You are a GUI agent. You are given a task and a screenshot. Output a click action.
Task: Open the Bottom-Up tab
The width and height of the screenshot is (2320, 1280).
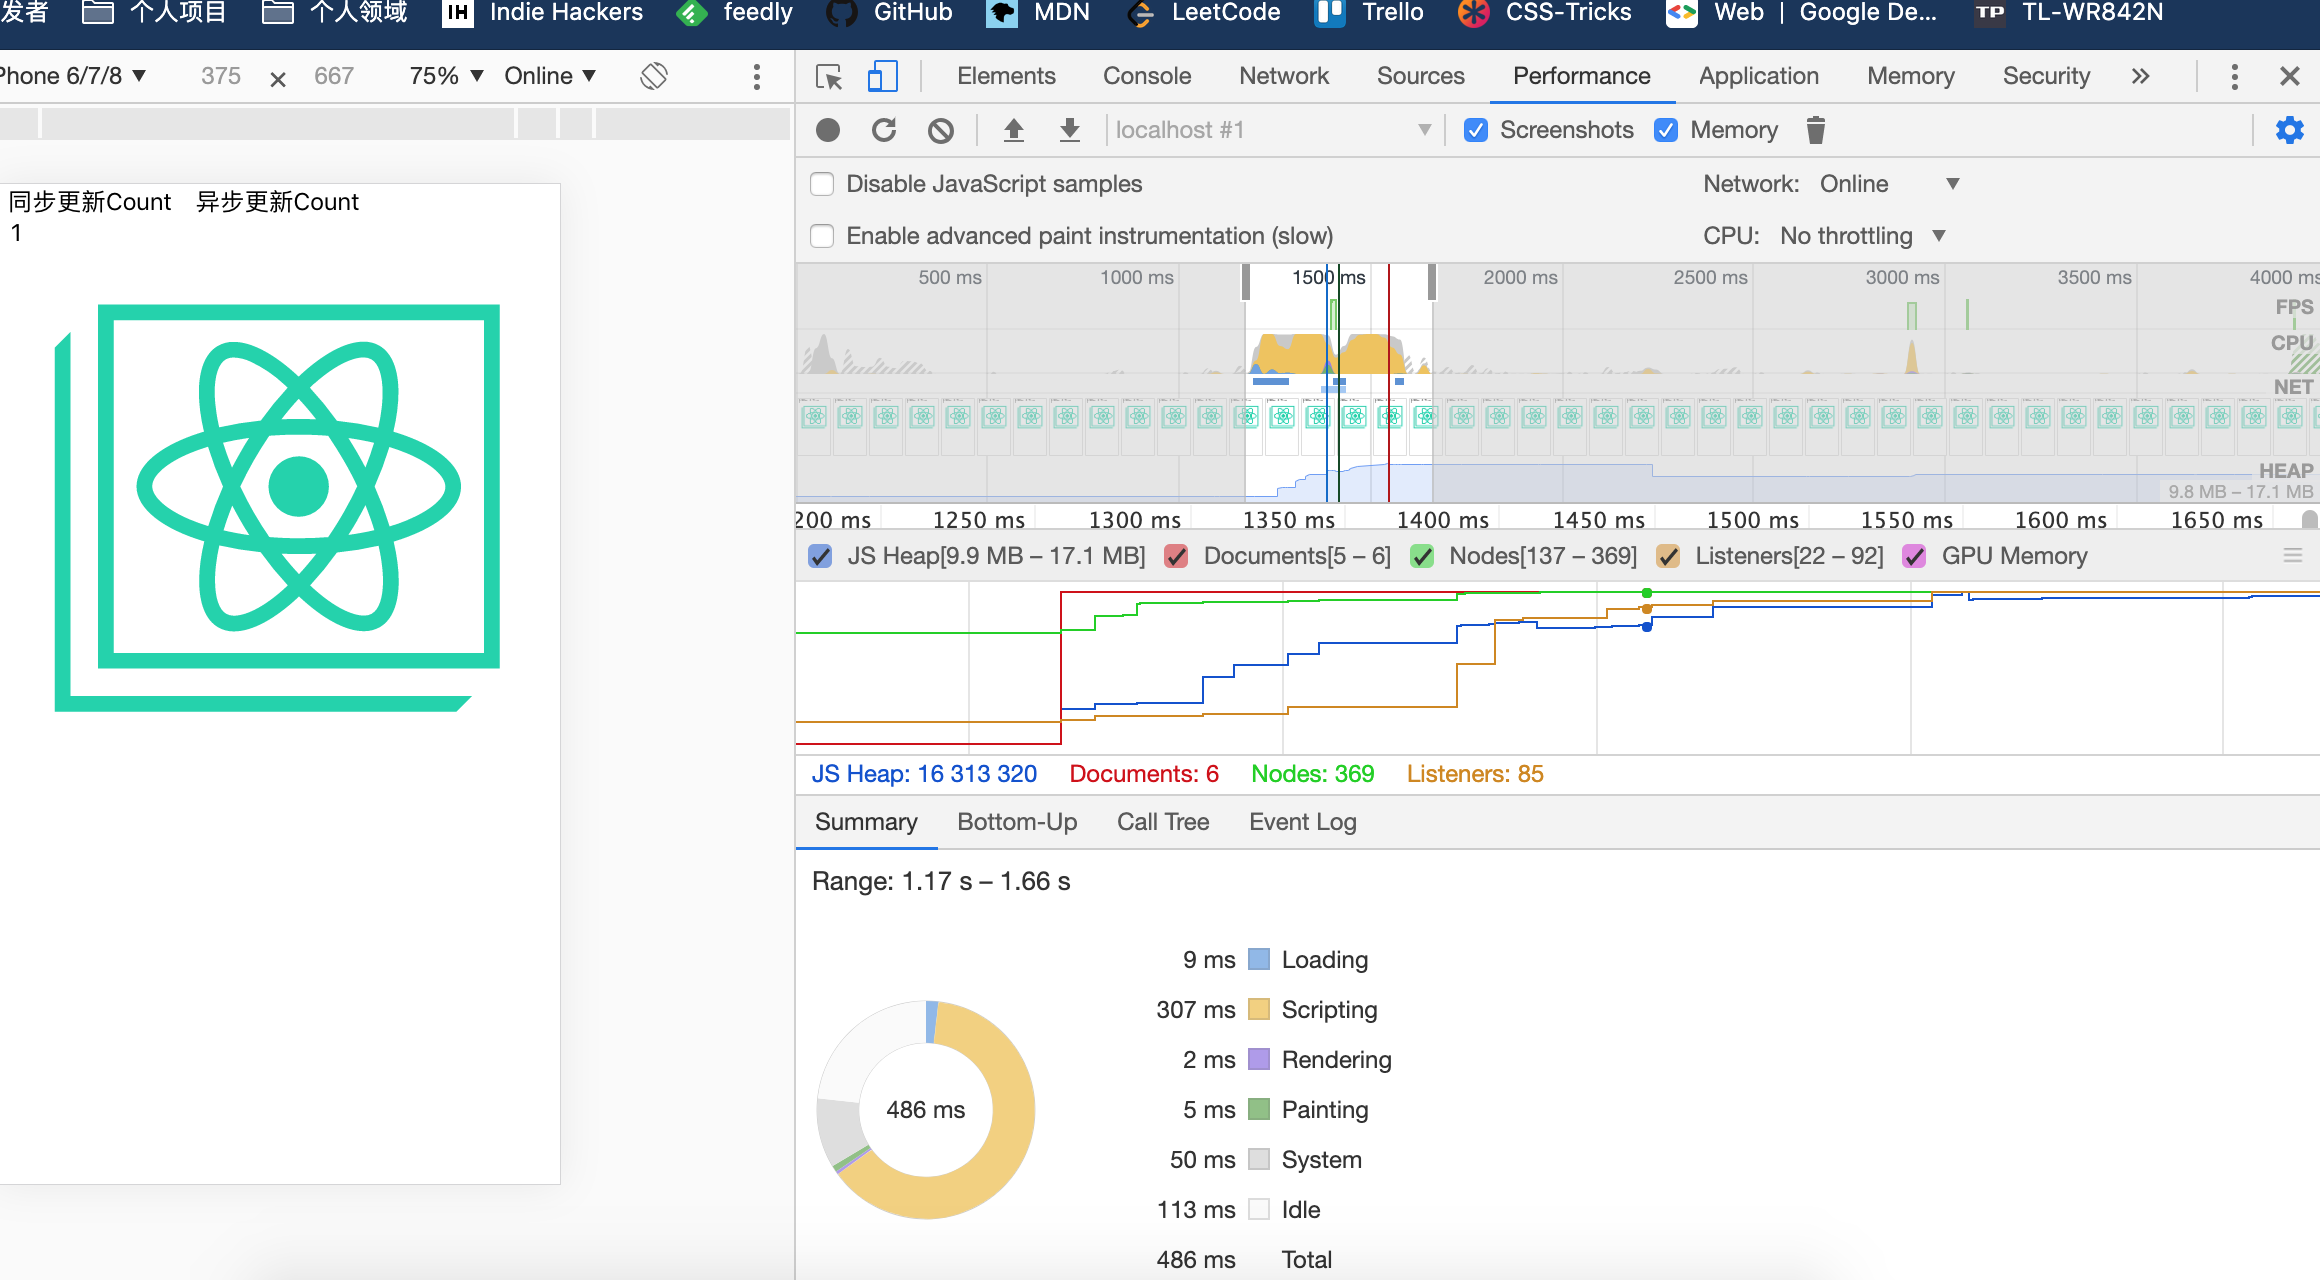click(1016, 822)
